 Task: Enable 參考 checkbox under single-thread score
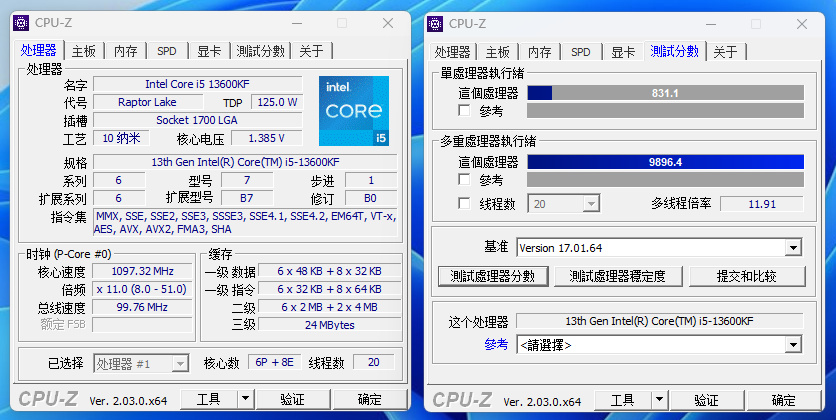point(464,111)
